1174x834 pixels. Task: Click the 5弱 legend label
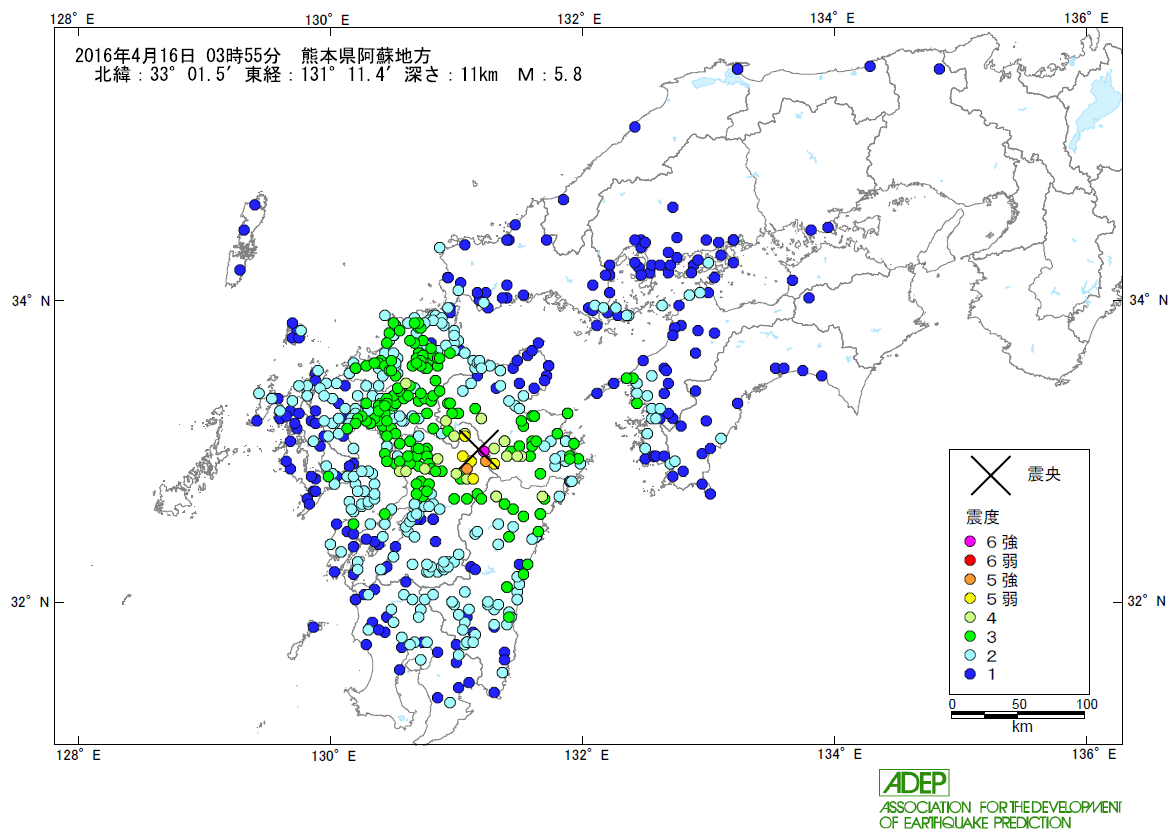click(x=1002, y=599)
